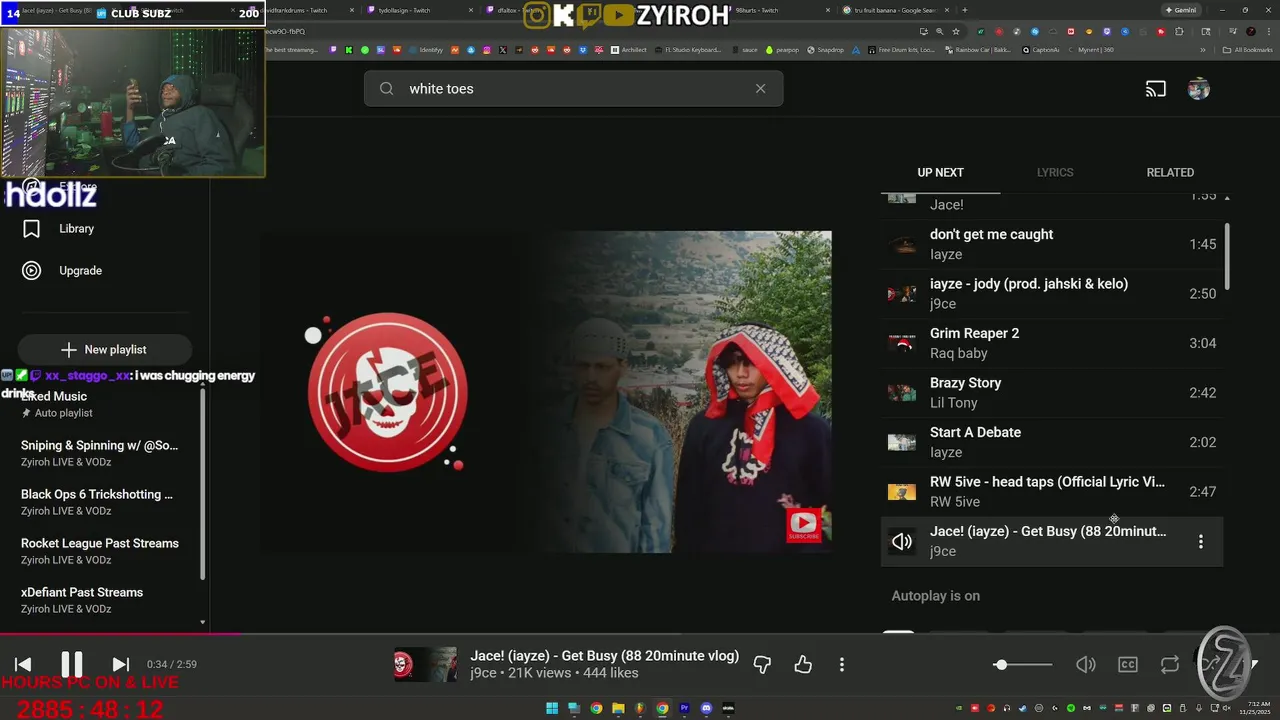Switch to the RELATED tab
Image resolution: width=1280 pixels, height=720 pixels.
tap(1170, 172)
